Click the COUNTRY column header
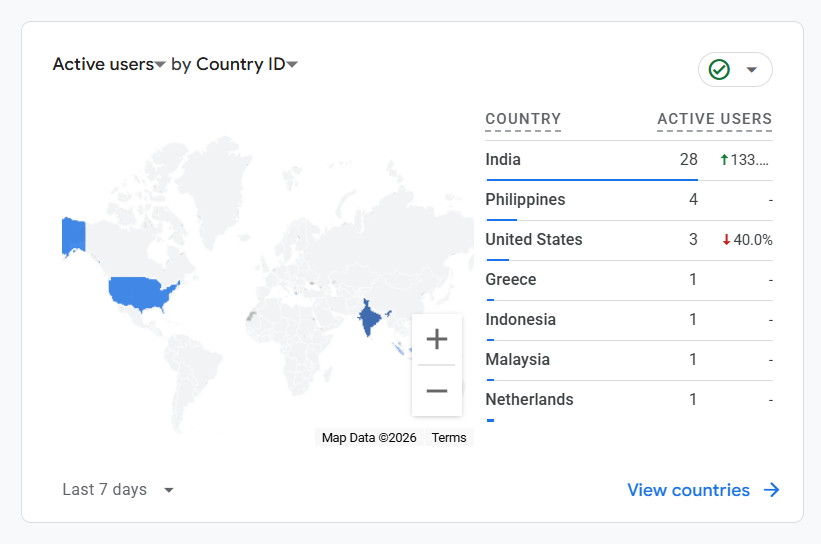 pos(523,119)
